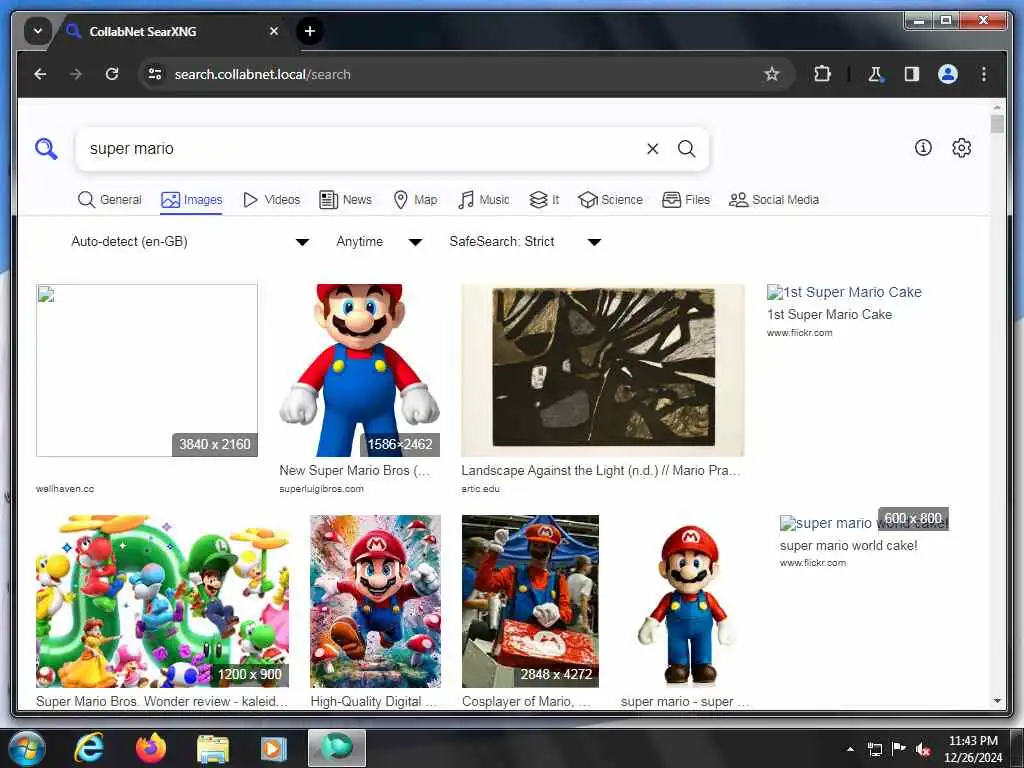Open tab search dropdown arrow
Viewport: 1024px width, 768px height.
pos(38,31)
